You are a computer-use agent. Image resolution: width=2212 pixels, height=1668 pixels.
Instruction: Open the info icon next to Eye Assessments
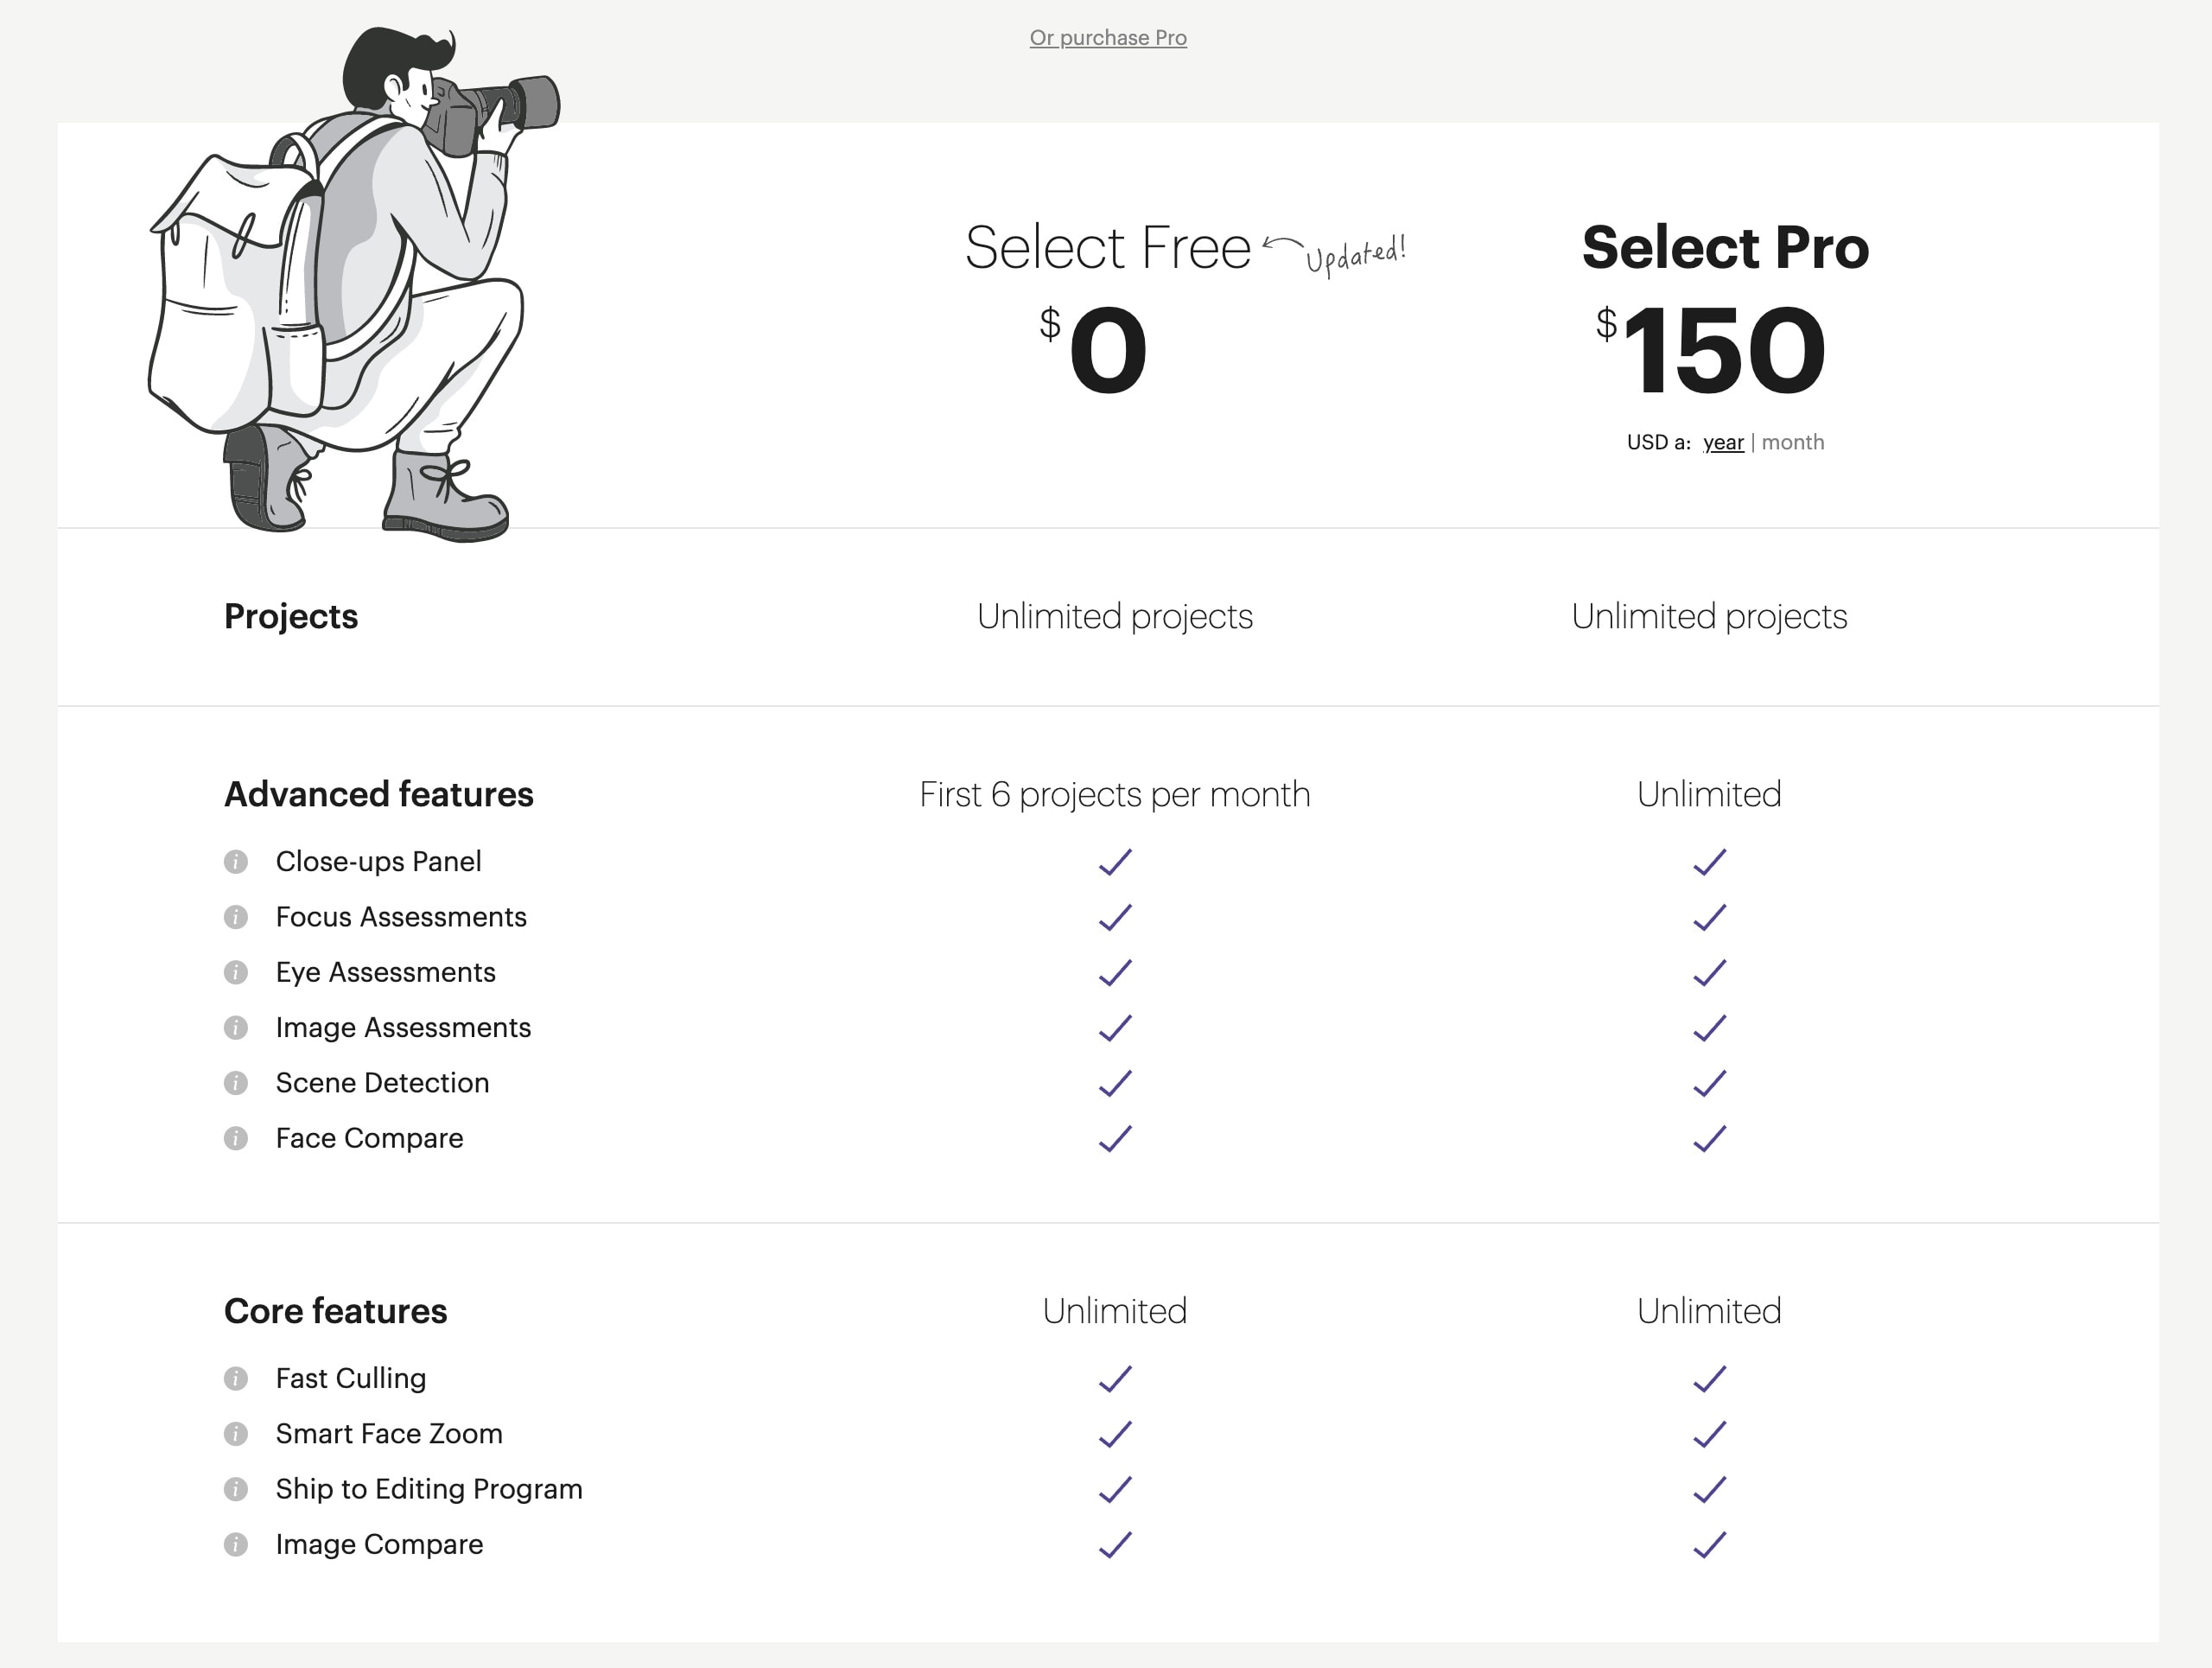236,972
